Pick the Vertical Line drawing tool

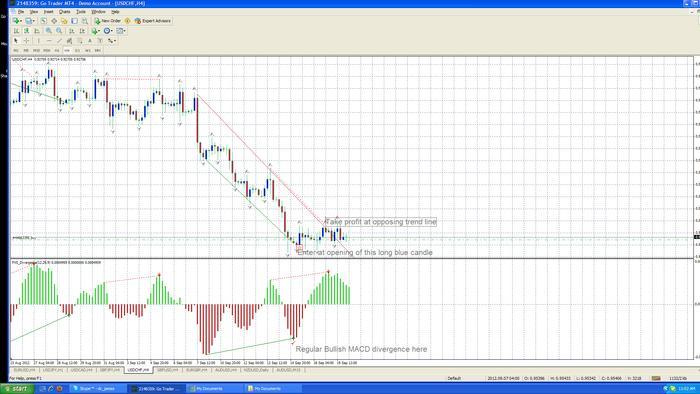pos(38,41)
